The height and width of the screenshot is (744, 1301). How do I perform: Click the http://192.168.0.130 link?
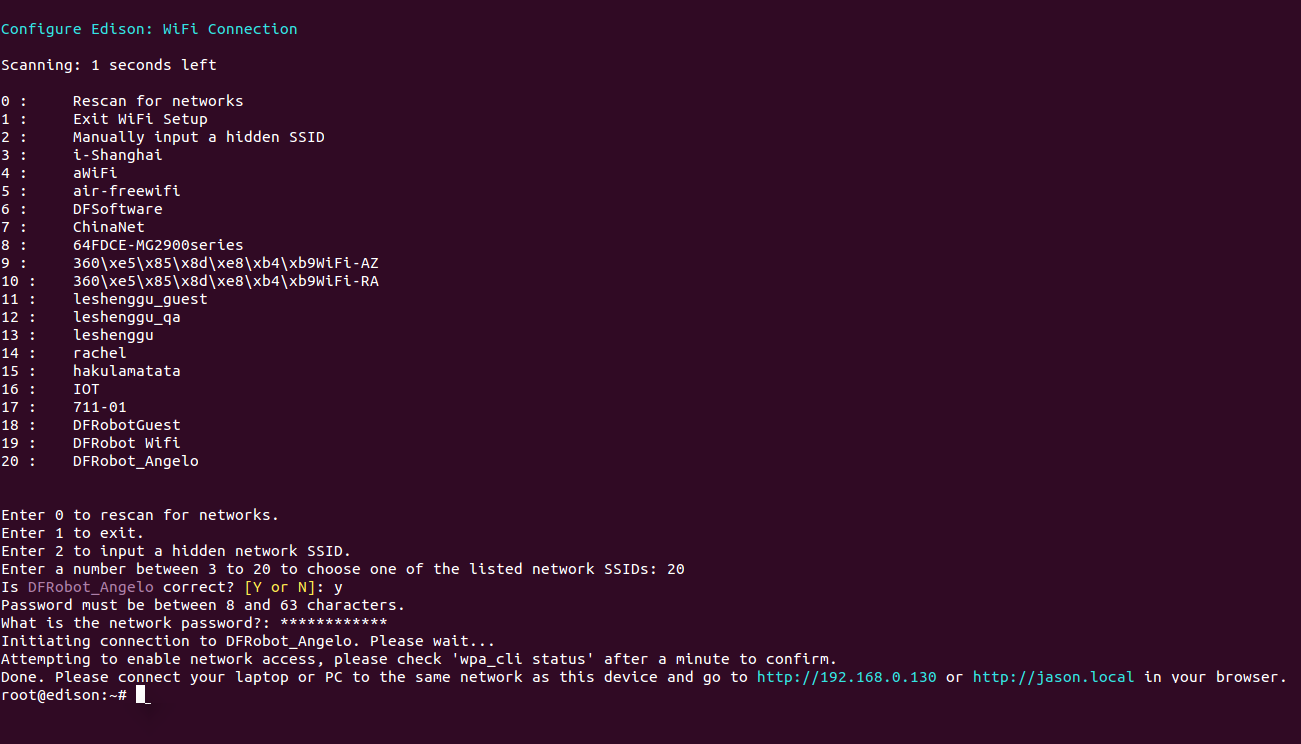coord(846,677)
